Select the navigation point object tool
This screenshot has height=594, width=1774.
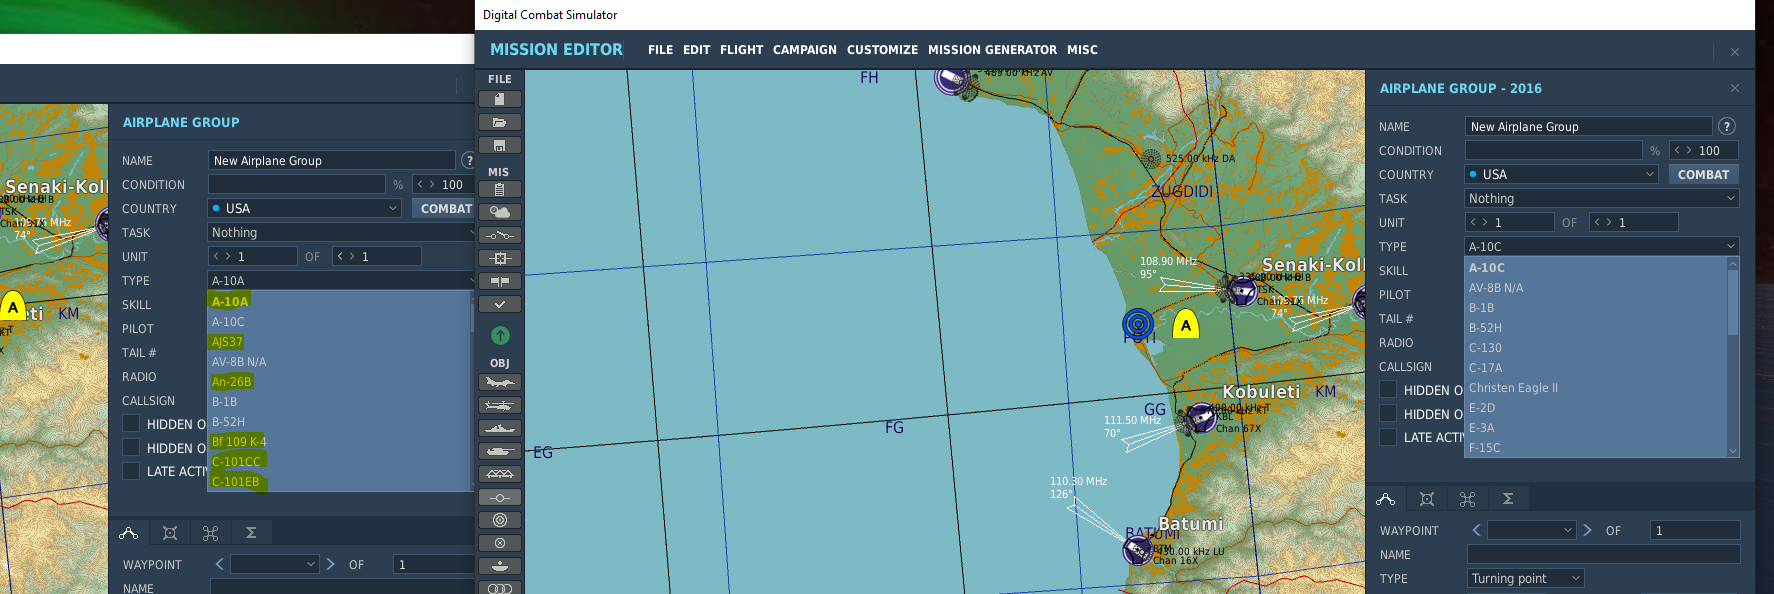coord(499,497)
